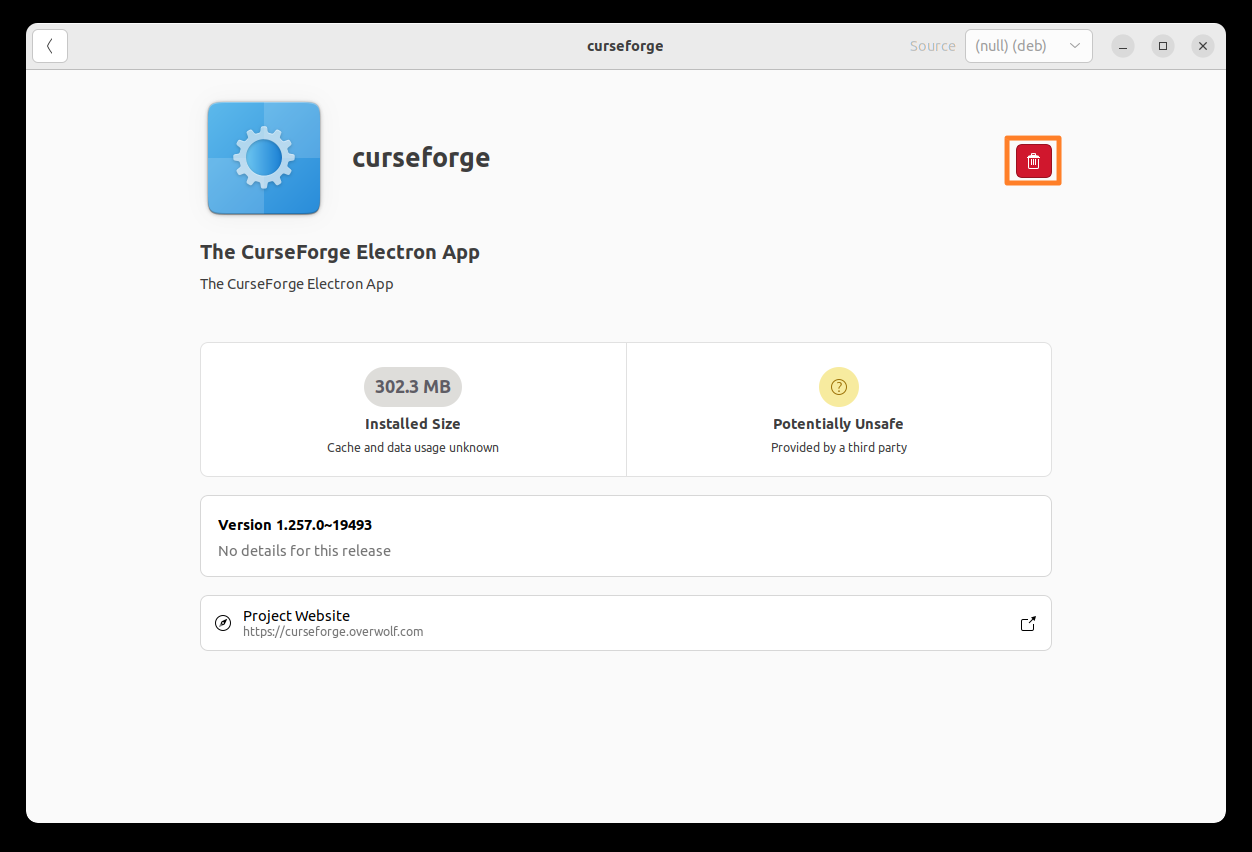Open the Installed Size tile
1252x852 pixels.
tap(413, 410)
